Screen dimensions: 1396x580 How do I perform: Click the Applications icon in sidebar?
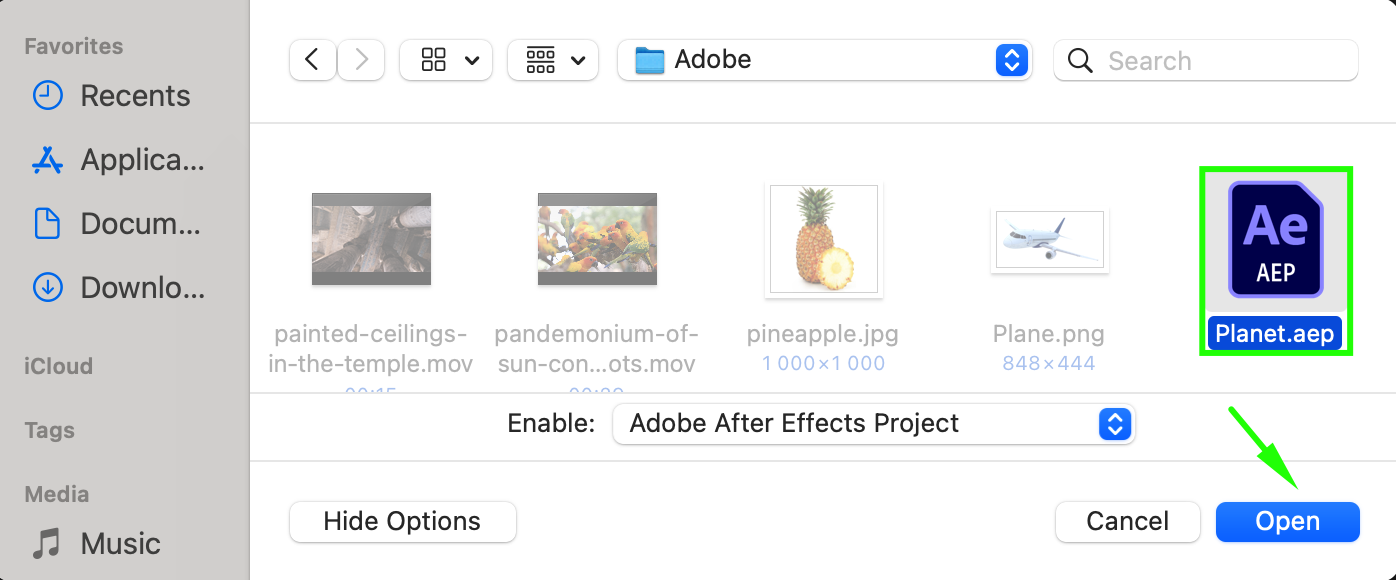pos(47,160)
